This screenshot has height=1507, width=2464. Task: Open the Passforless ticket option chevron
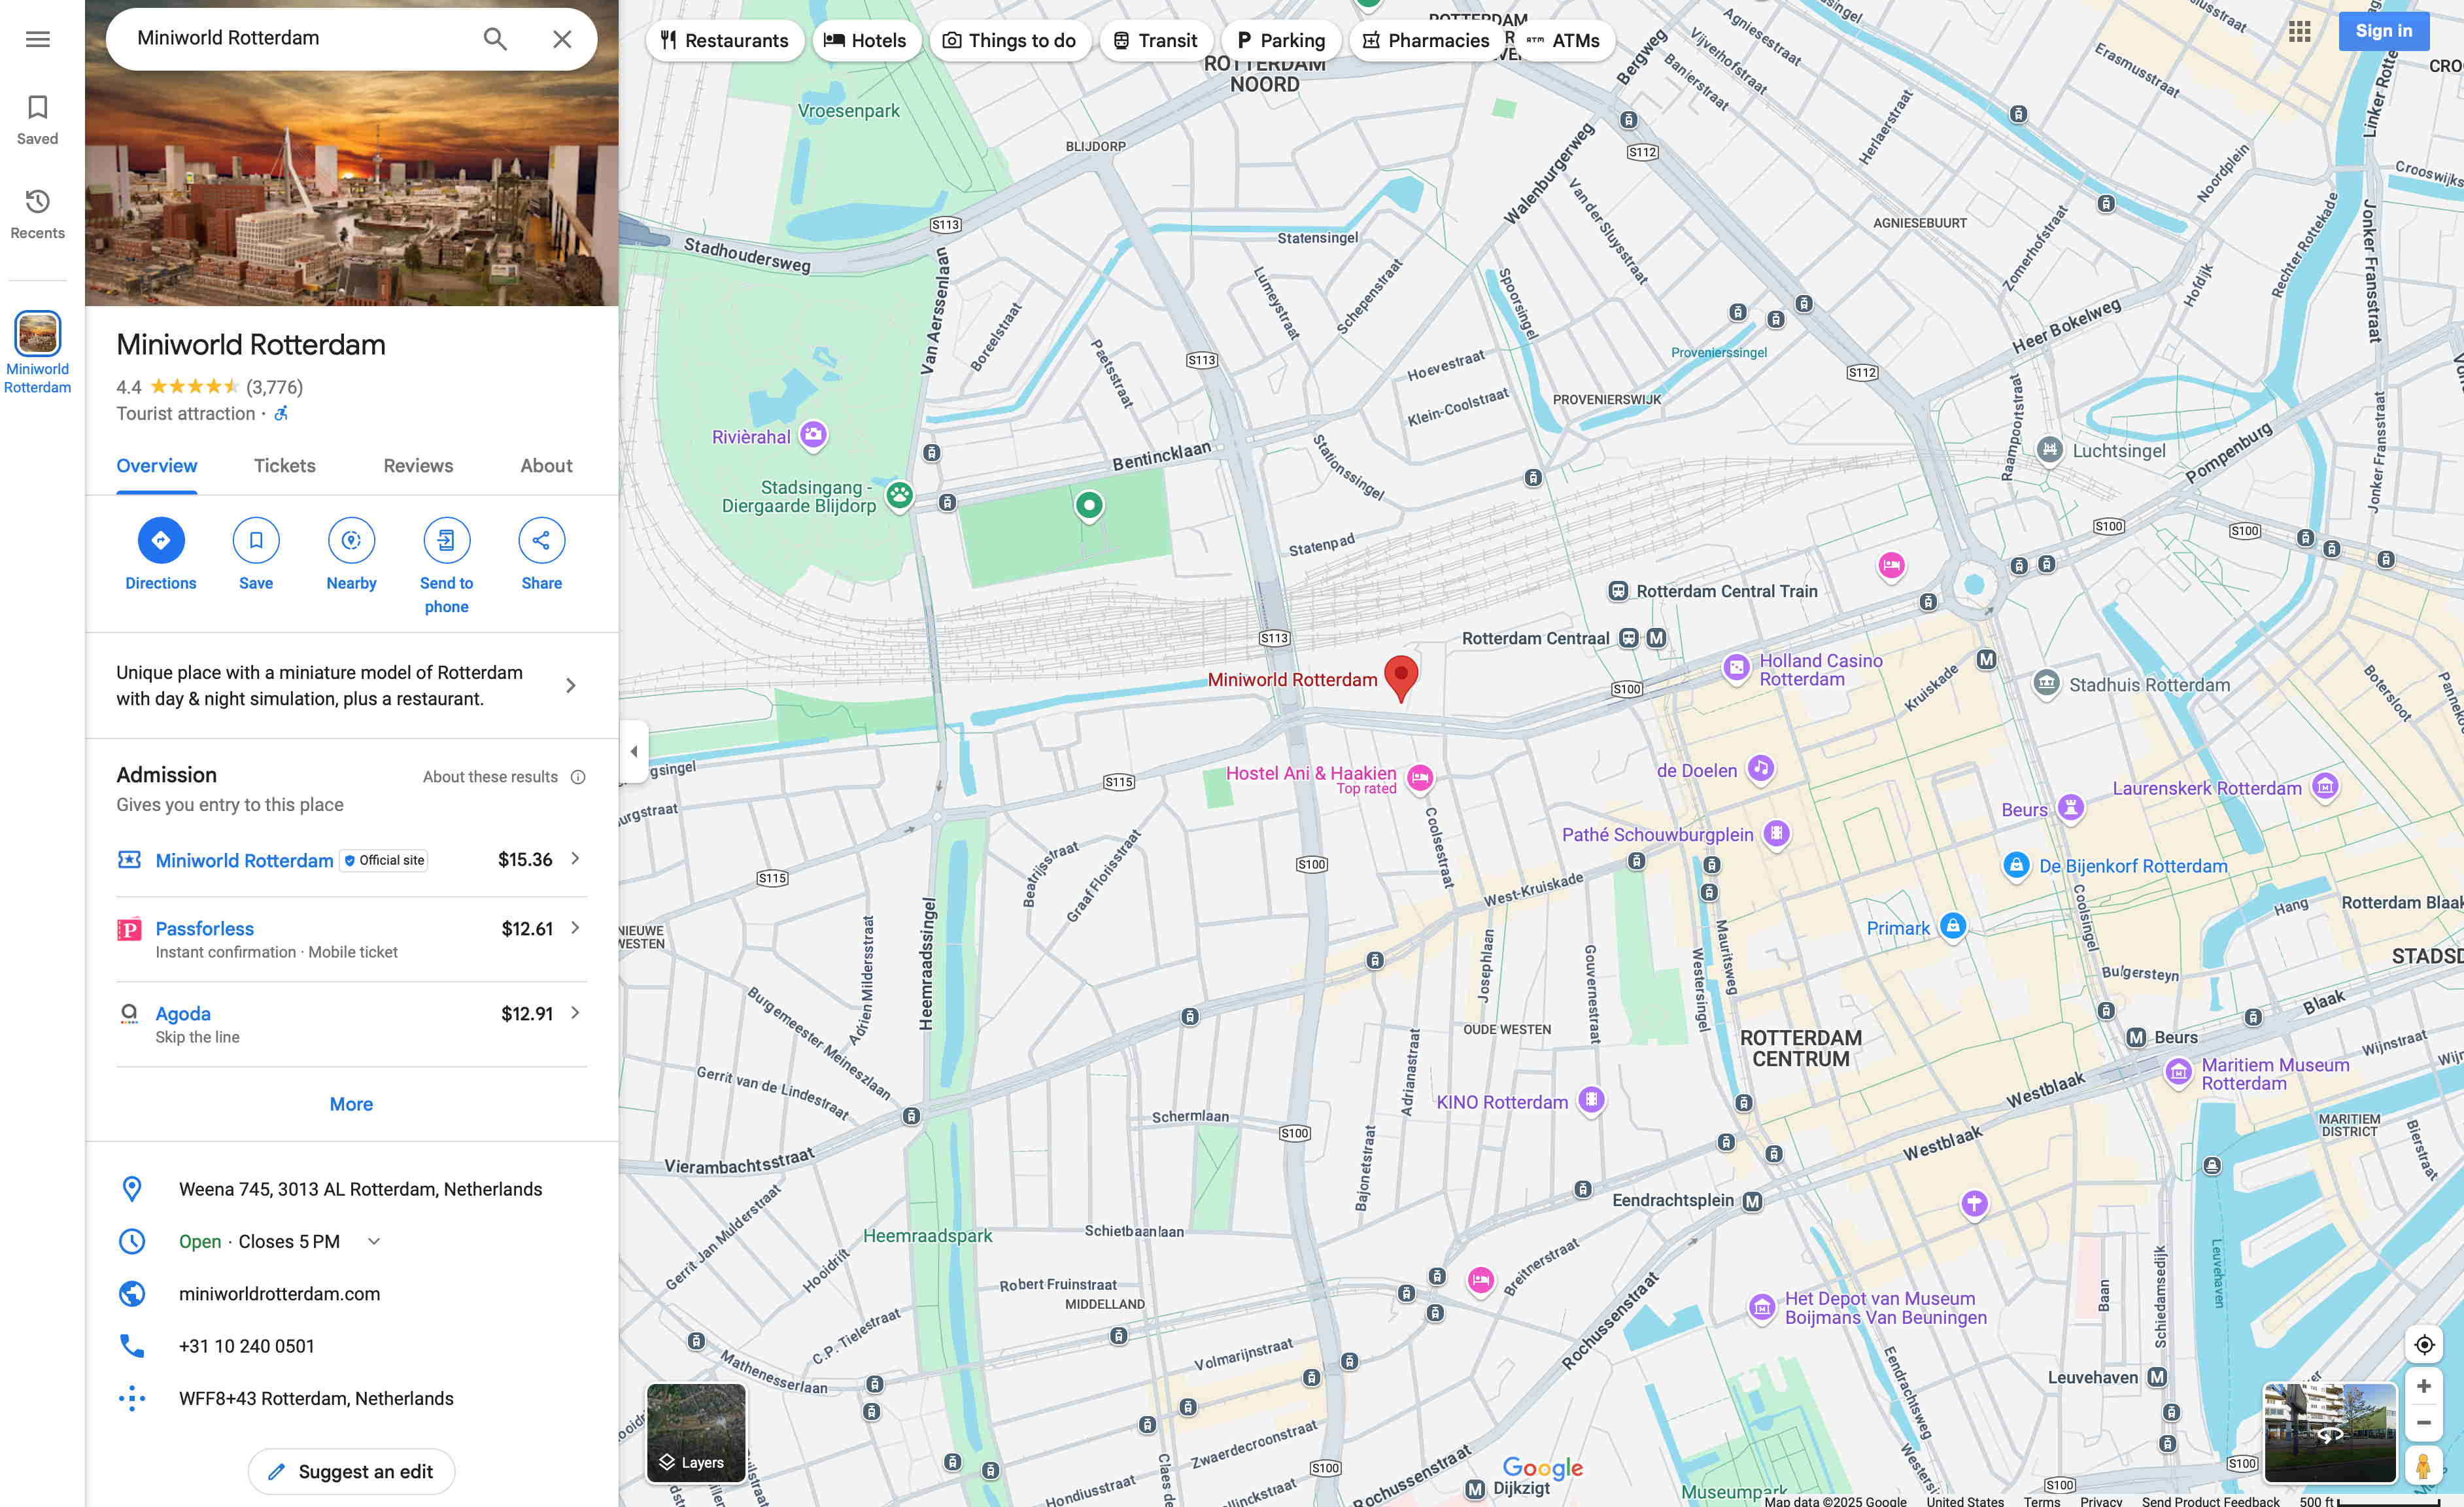[x=575, y=929]
